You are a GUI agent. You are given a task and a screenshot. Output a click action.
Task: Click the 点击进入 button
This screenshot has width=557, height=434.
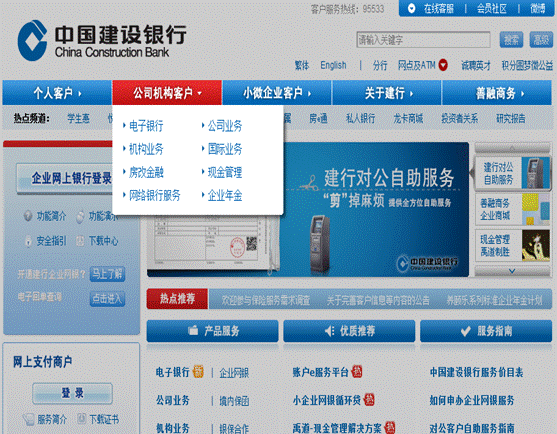click(107, 299)
